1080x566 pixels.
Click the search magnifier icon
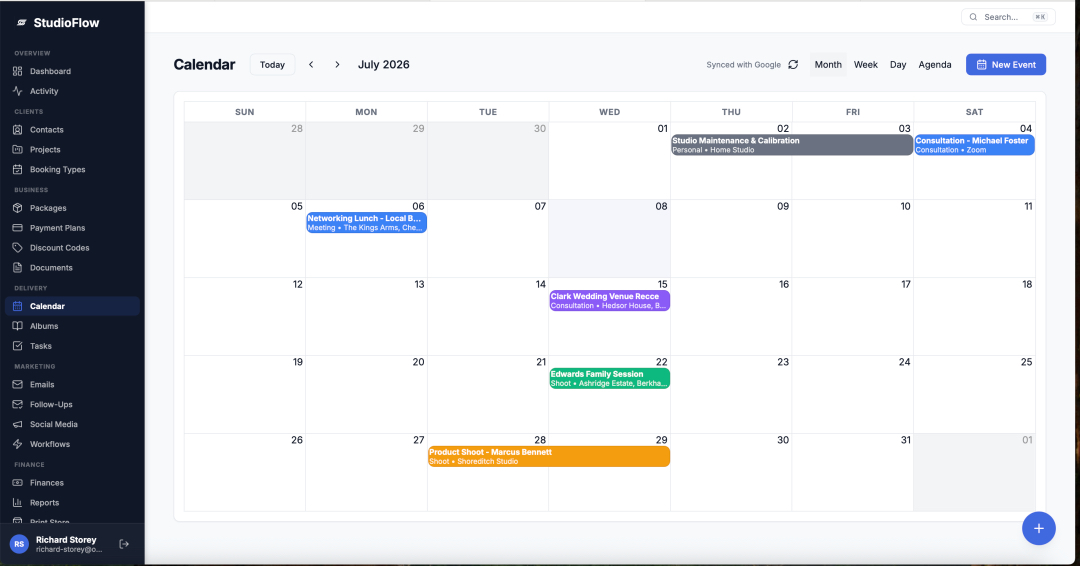973,17
